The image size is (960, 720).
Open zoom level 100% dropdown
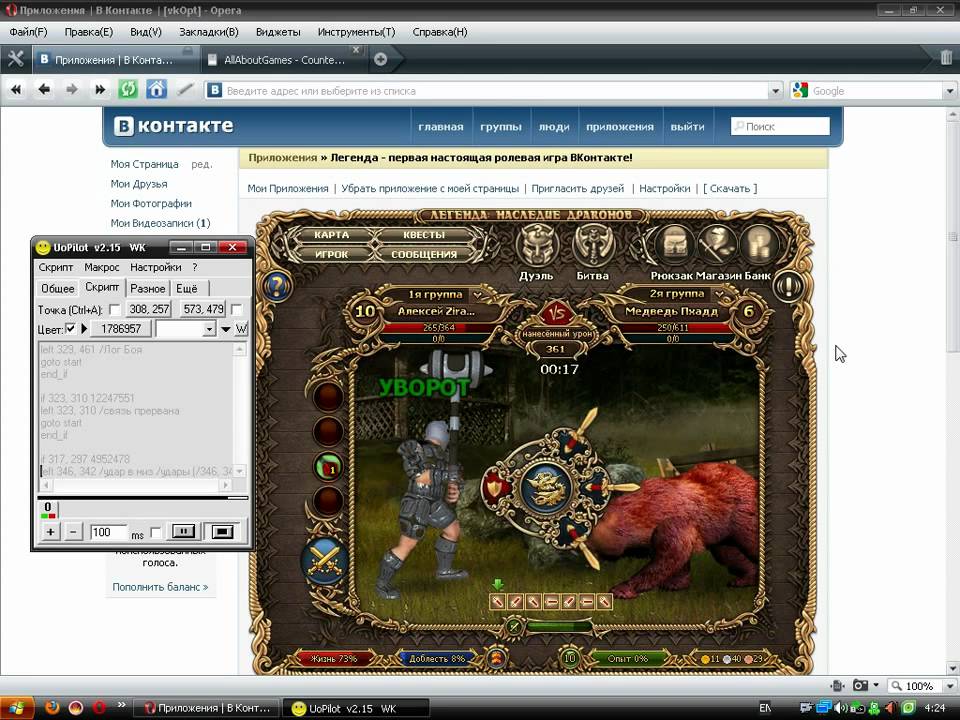click(950, 686)
